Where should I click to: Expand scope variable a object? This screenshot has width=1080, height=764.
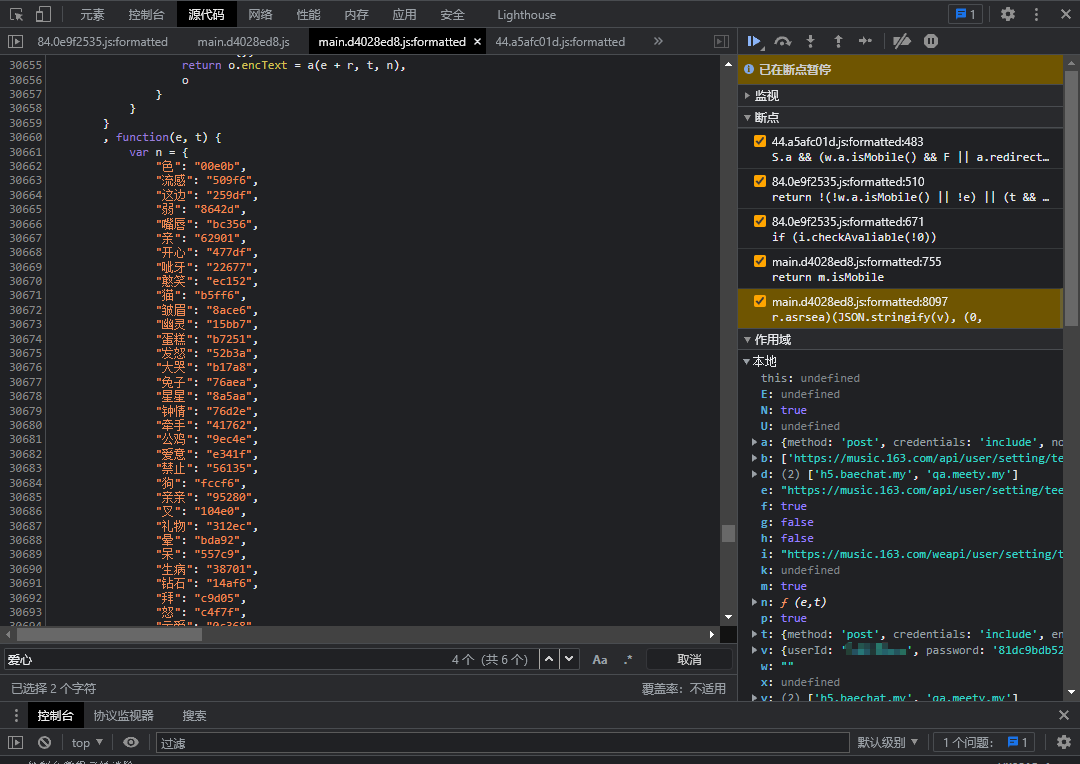click(x=755, y=442)
